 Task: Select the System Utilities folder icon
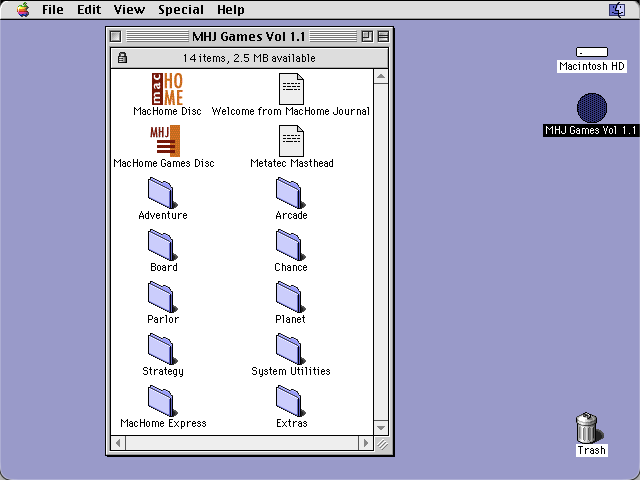pos(291,349)
